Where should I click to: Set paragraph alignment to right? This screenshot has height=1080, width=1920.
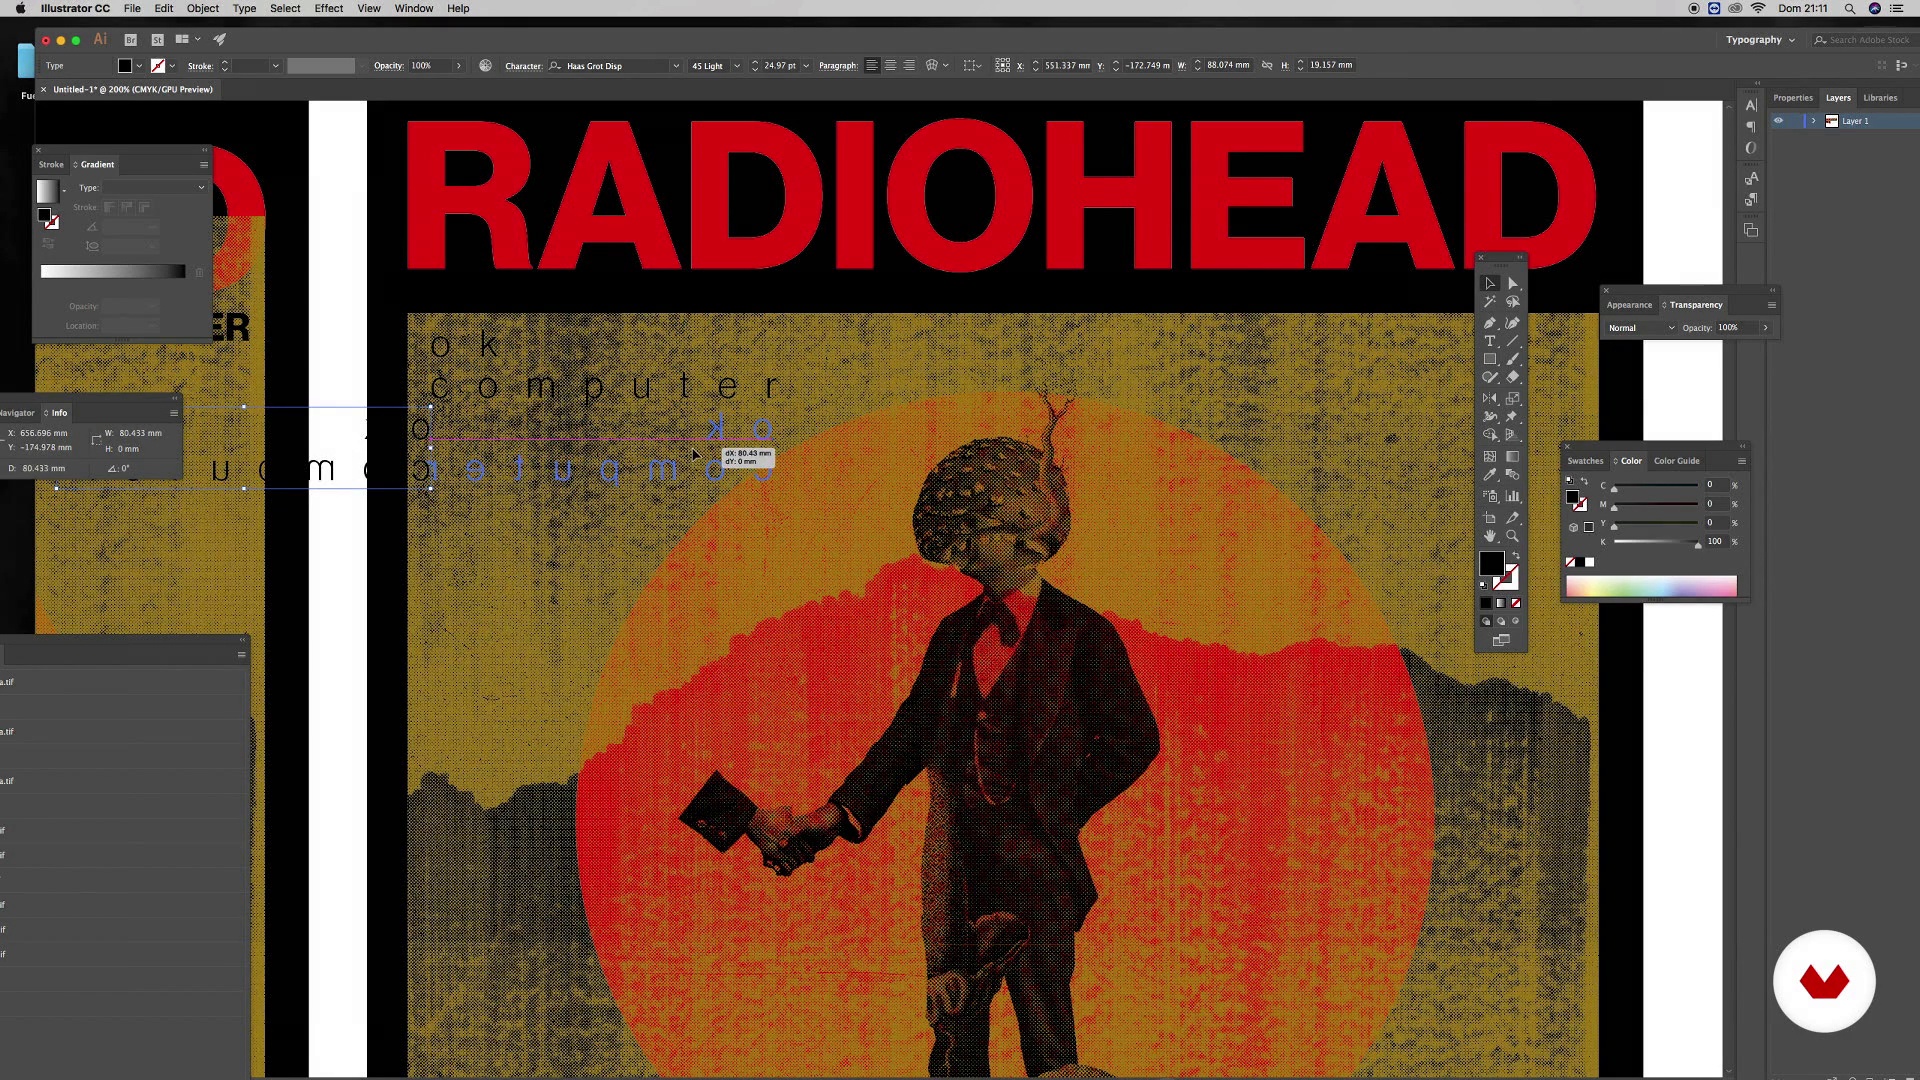[909, 65]
